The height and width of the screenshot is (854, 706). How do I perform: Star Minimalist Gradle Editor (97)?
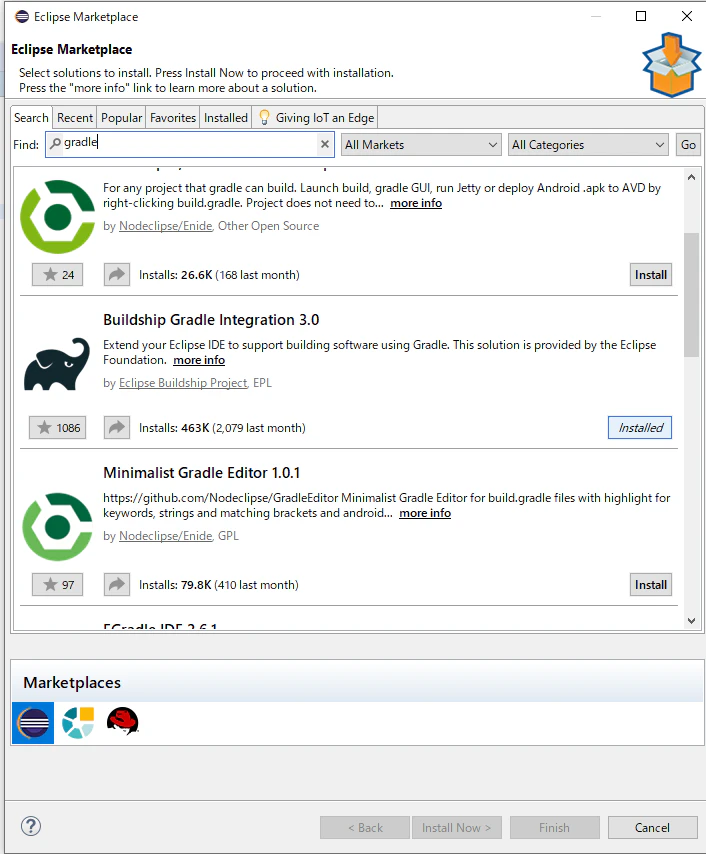click(x=57, y=584)
